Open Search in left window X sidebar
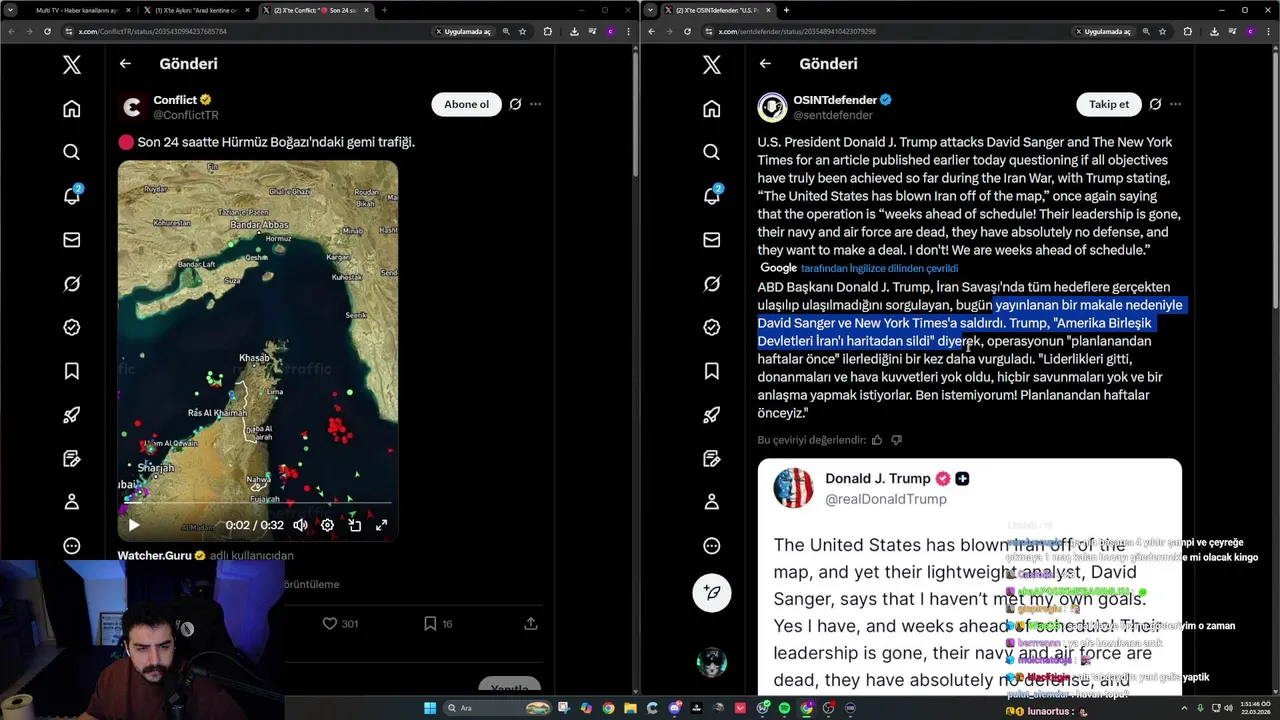This screenshot has width=1280, height=720. tap(71, 152)
